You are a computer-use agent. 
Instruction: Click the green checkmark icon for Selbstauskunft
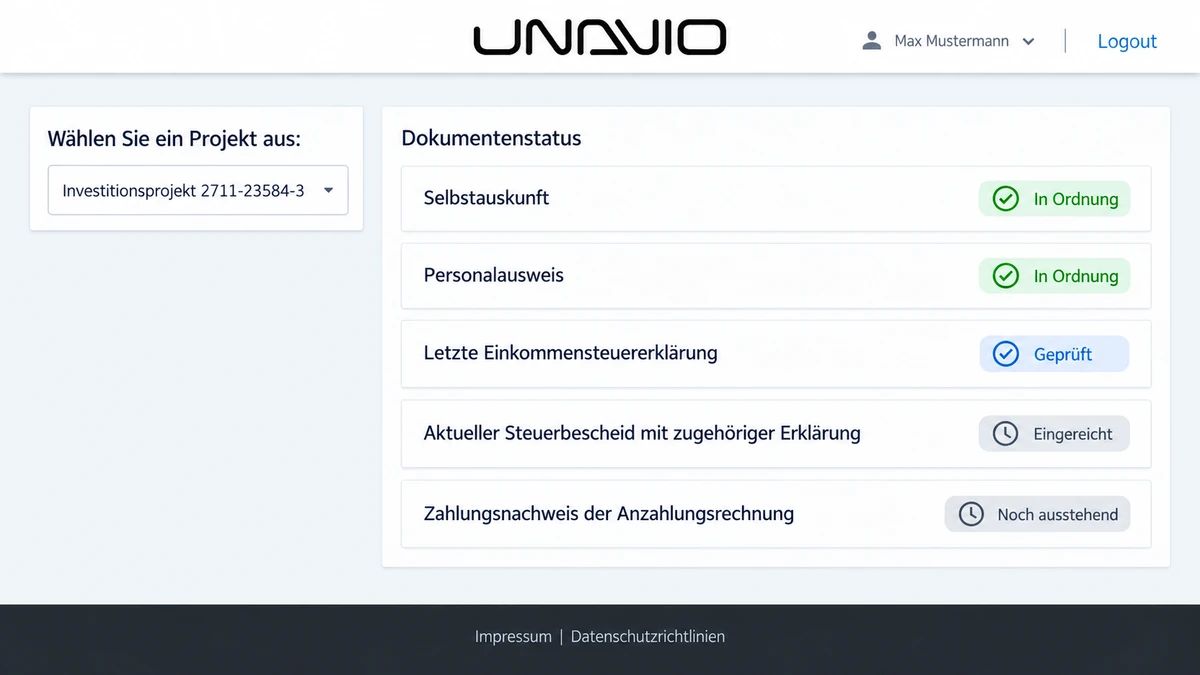click(x=1005, y=199)
